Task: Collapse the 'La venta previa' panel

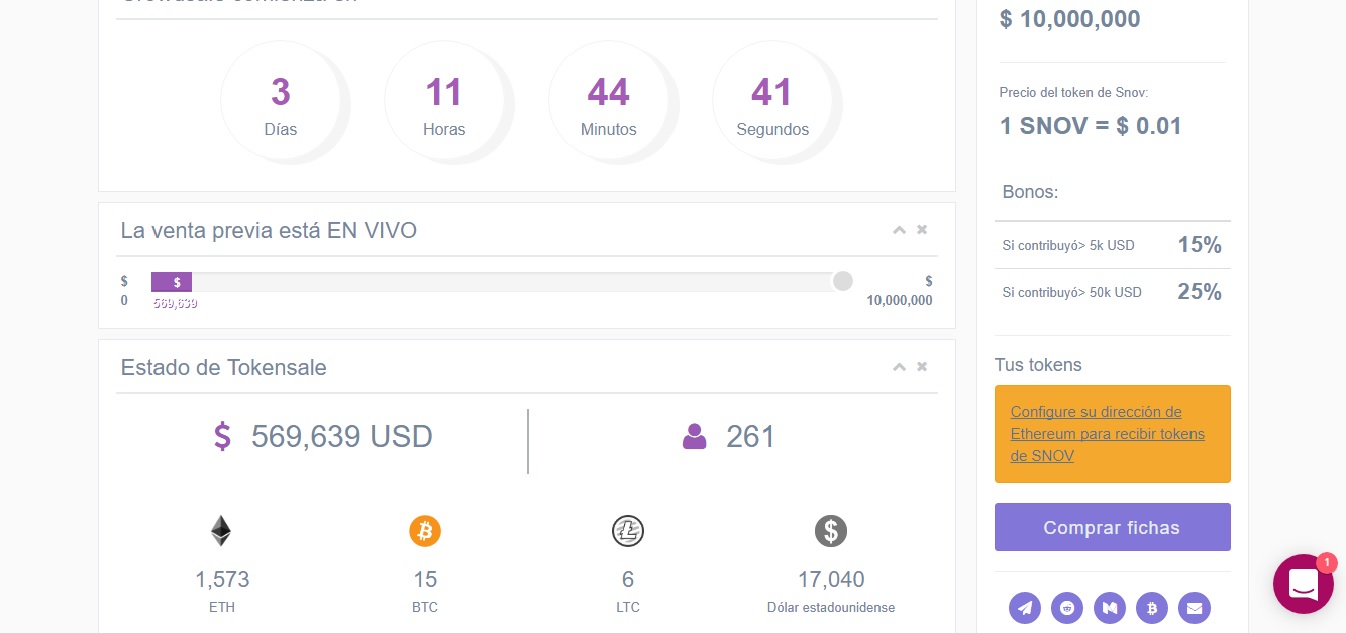Action: tap(899, 230)
